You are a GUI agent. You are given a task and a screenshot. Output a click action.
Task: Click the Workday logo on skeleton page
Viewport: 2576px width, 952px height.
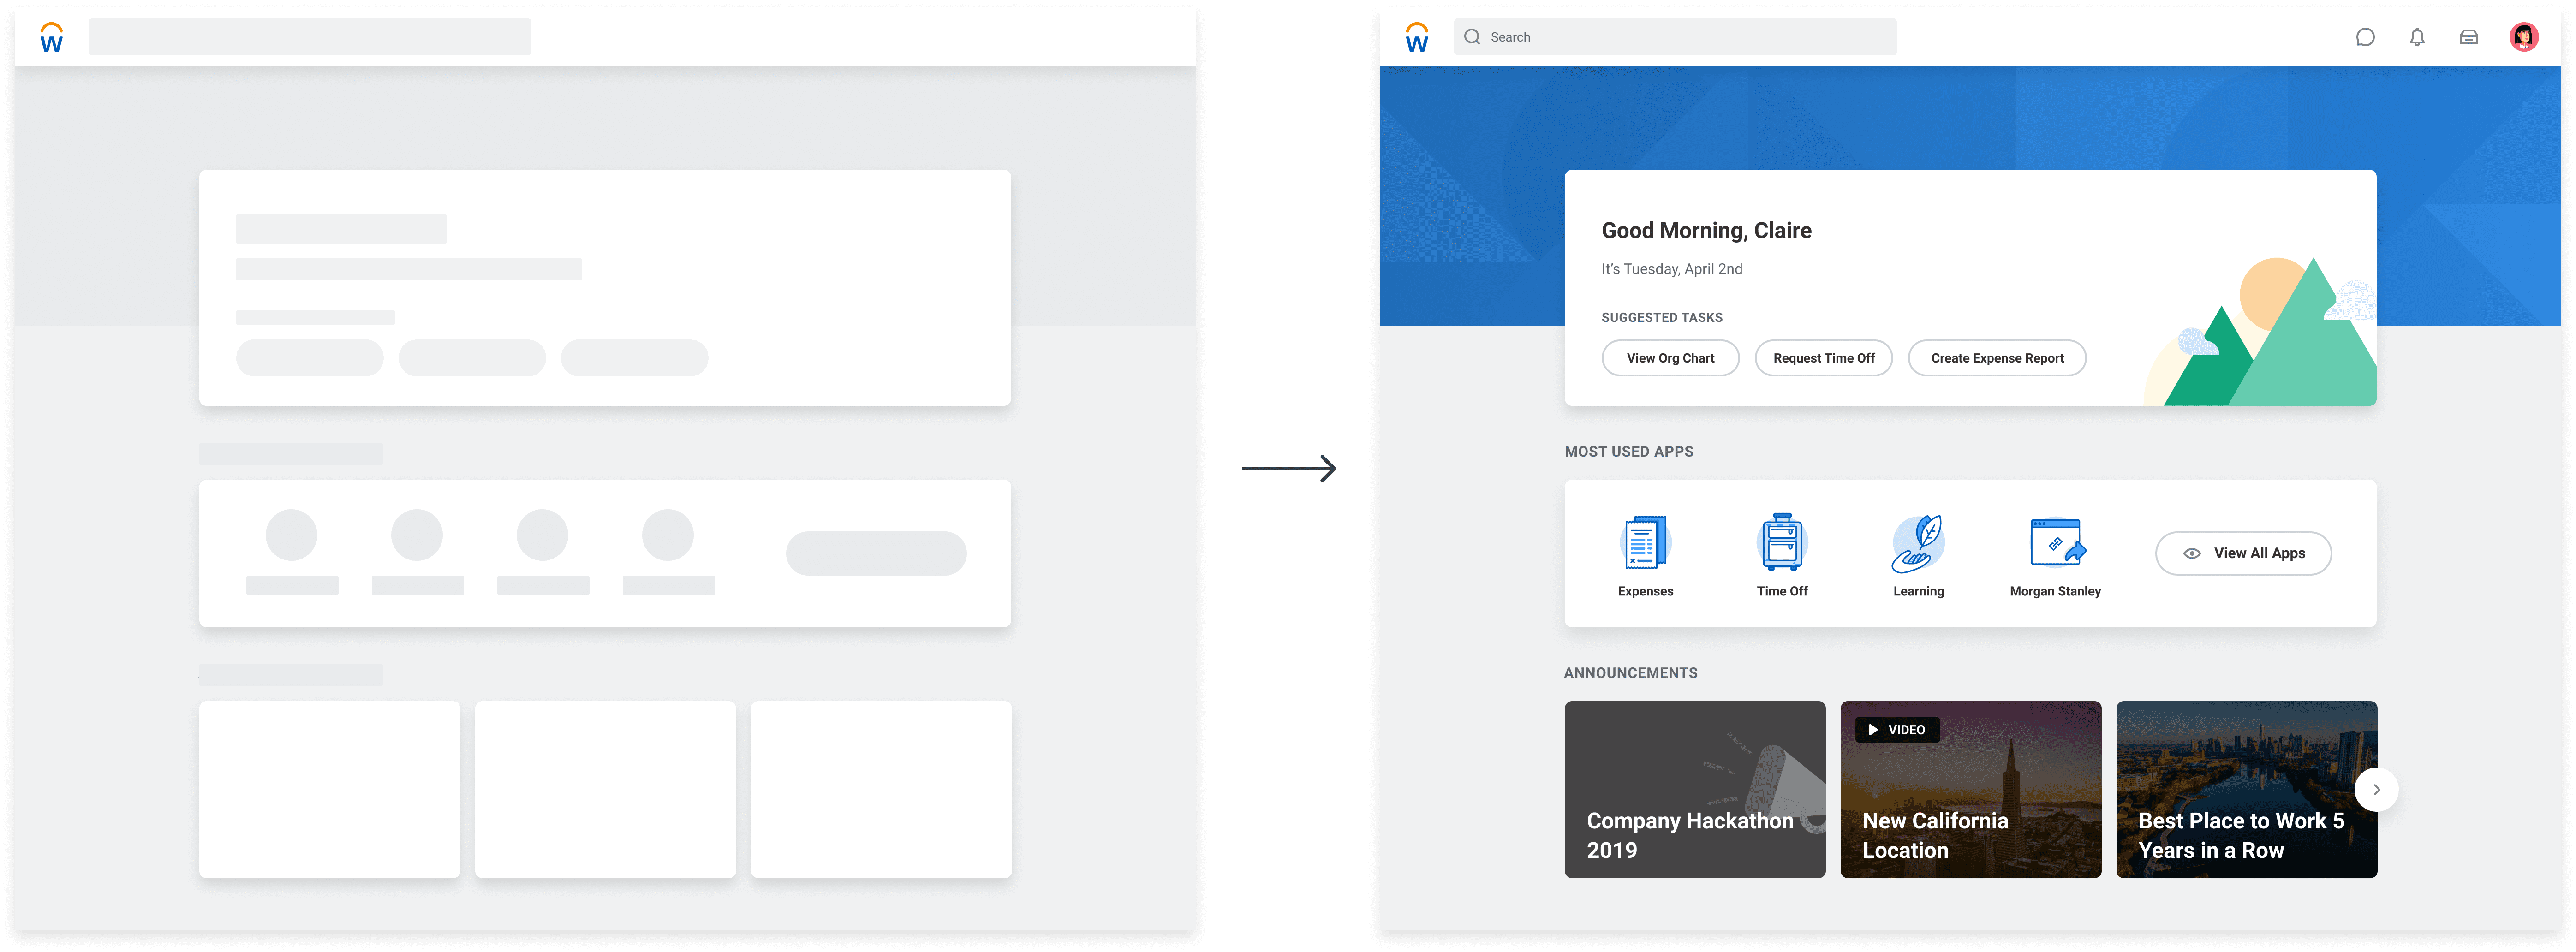[51, 38]
